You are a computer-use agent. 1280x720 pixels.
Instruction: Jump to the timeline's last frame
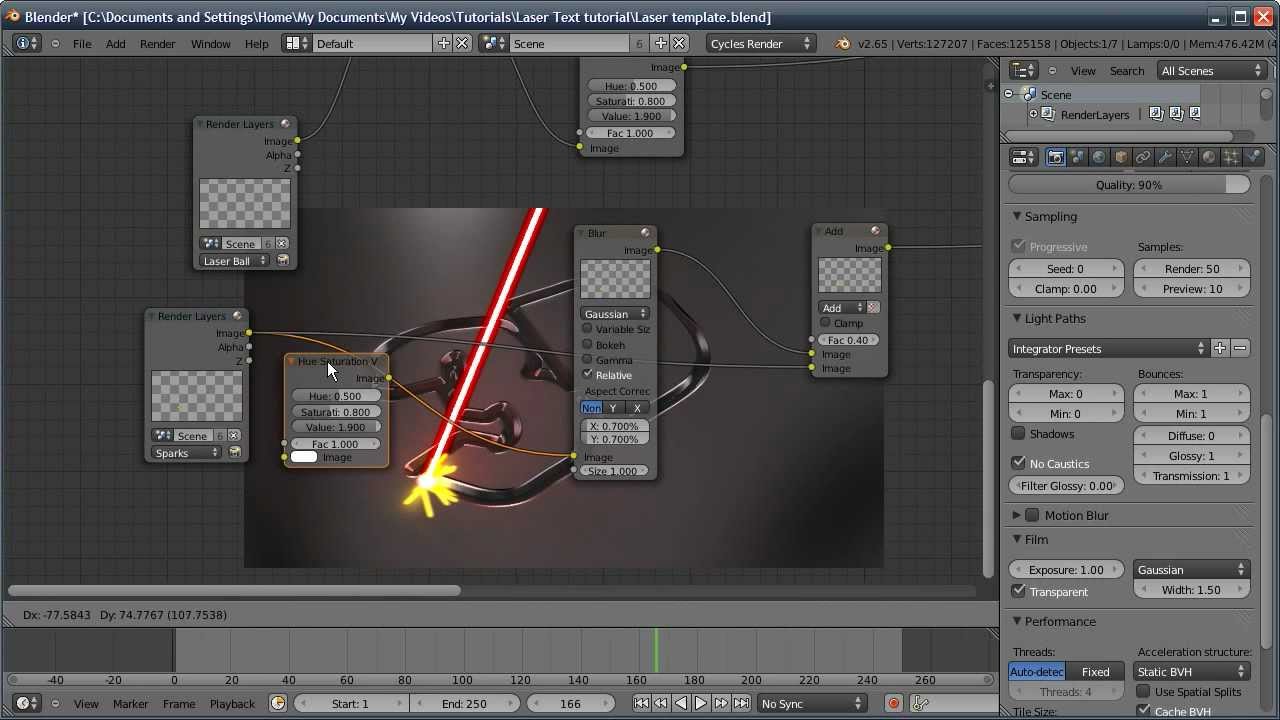pos(741,704)
